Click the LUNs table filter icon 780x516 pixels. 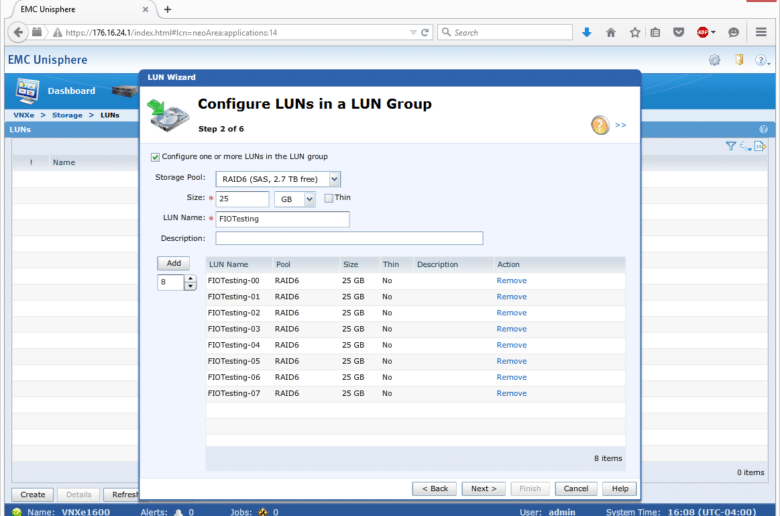tap(730, 146)
